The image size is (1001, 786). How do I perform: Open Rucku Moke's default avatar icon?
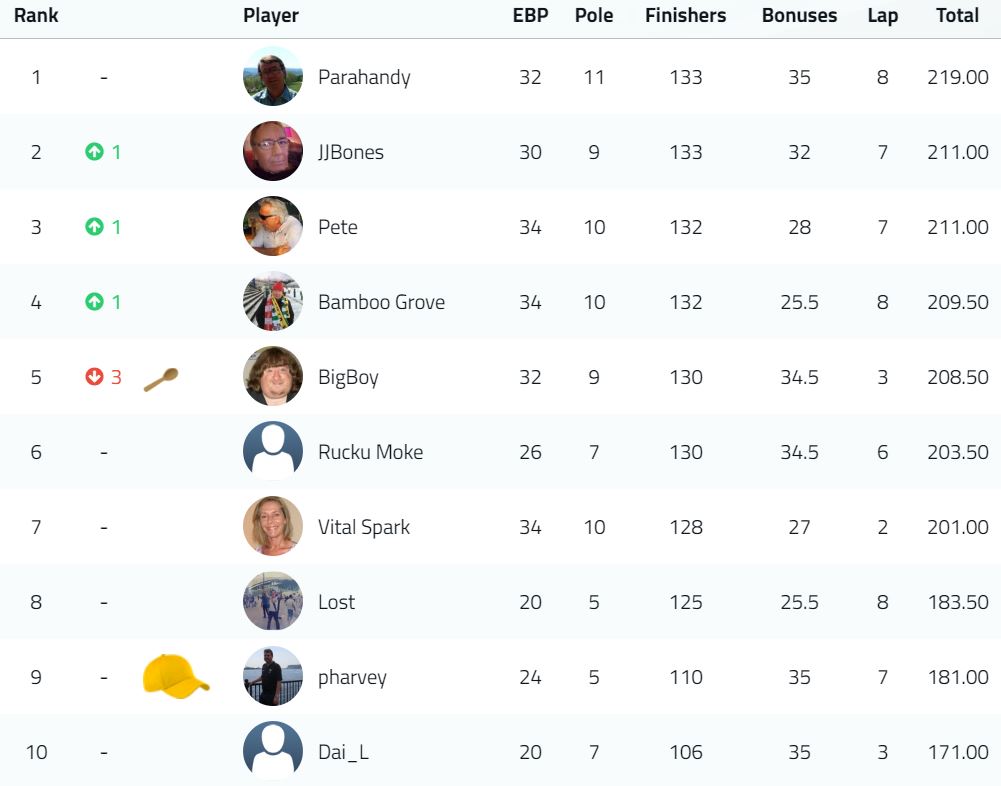[273, 451]
